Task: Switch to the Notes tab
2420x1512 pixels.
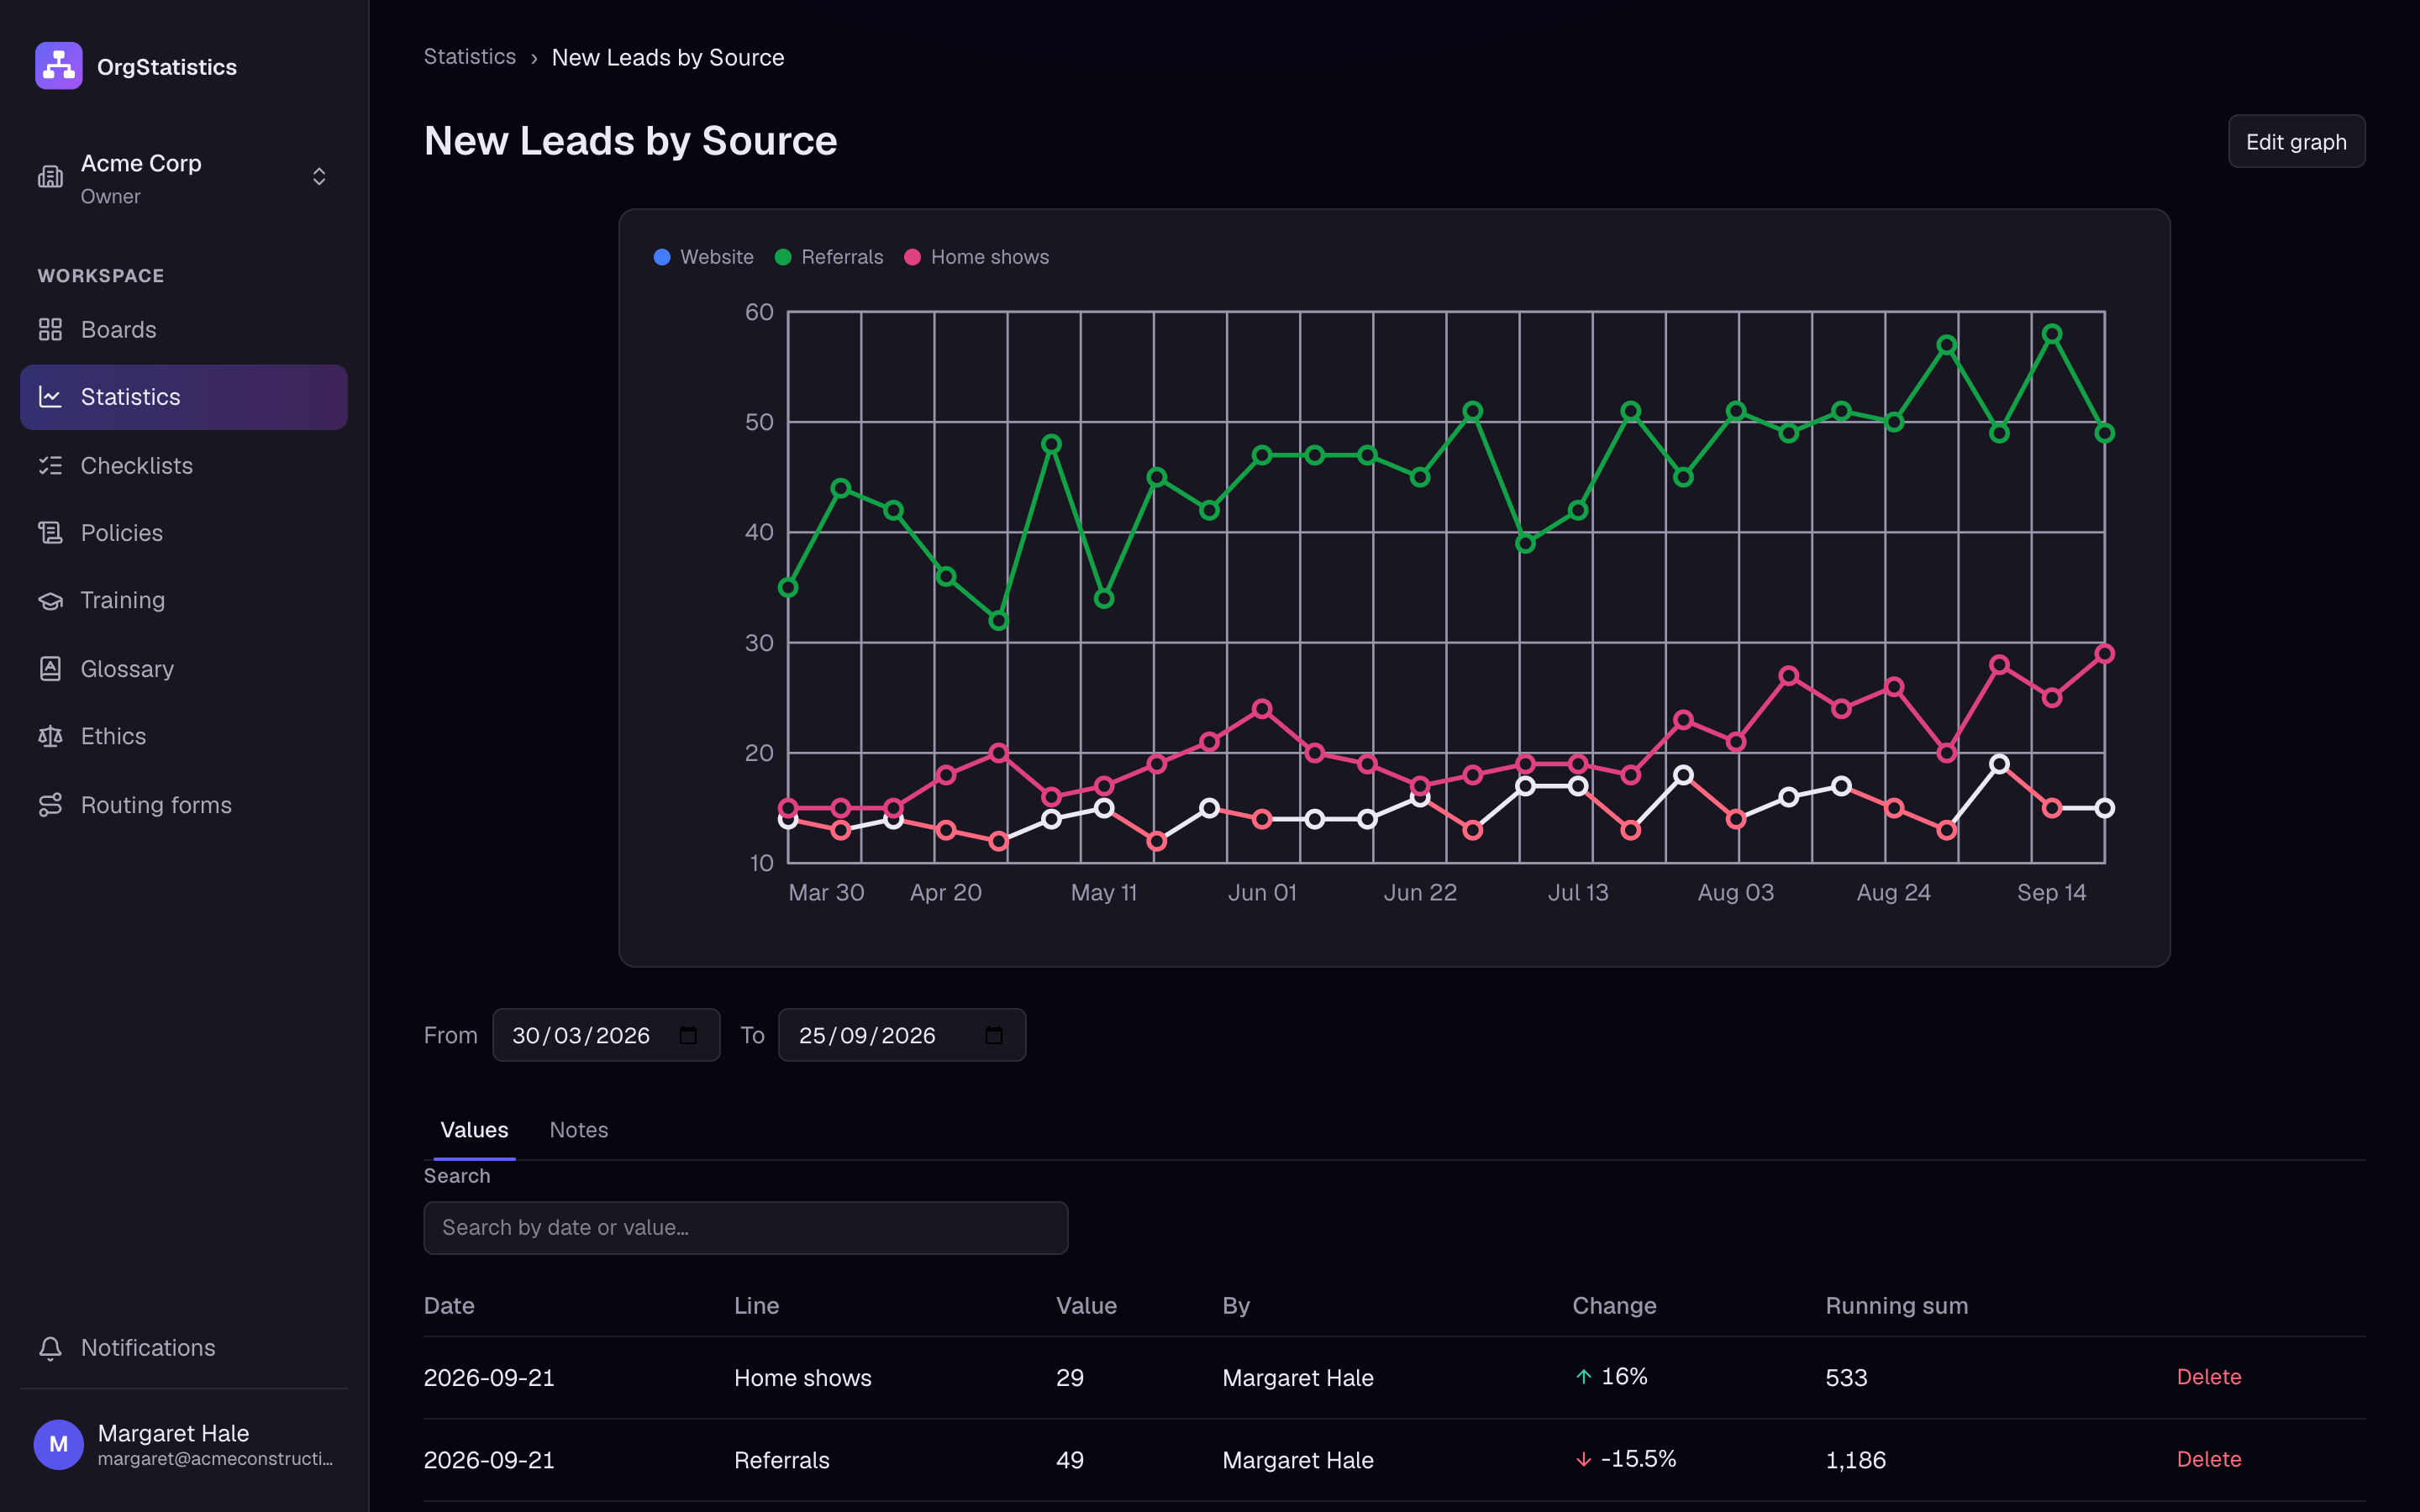Action: [579, 1130]
